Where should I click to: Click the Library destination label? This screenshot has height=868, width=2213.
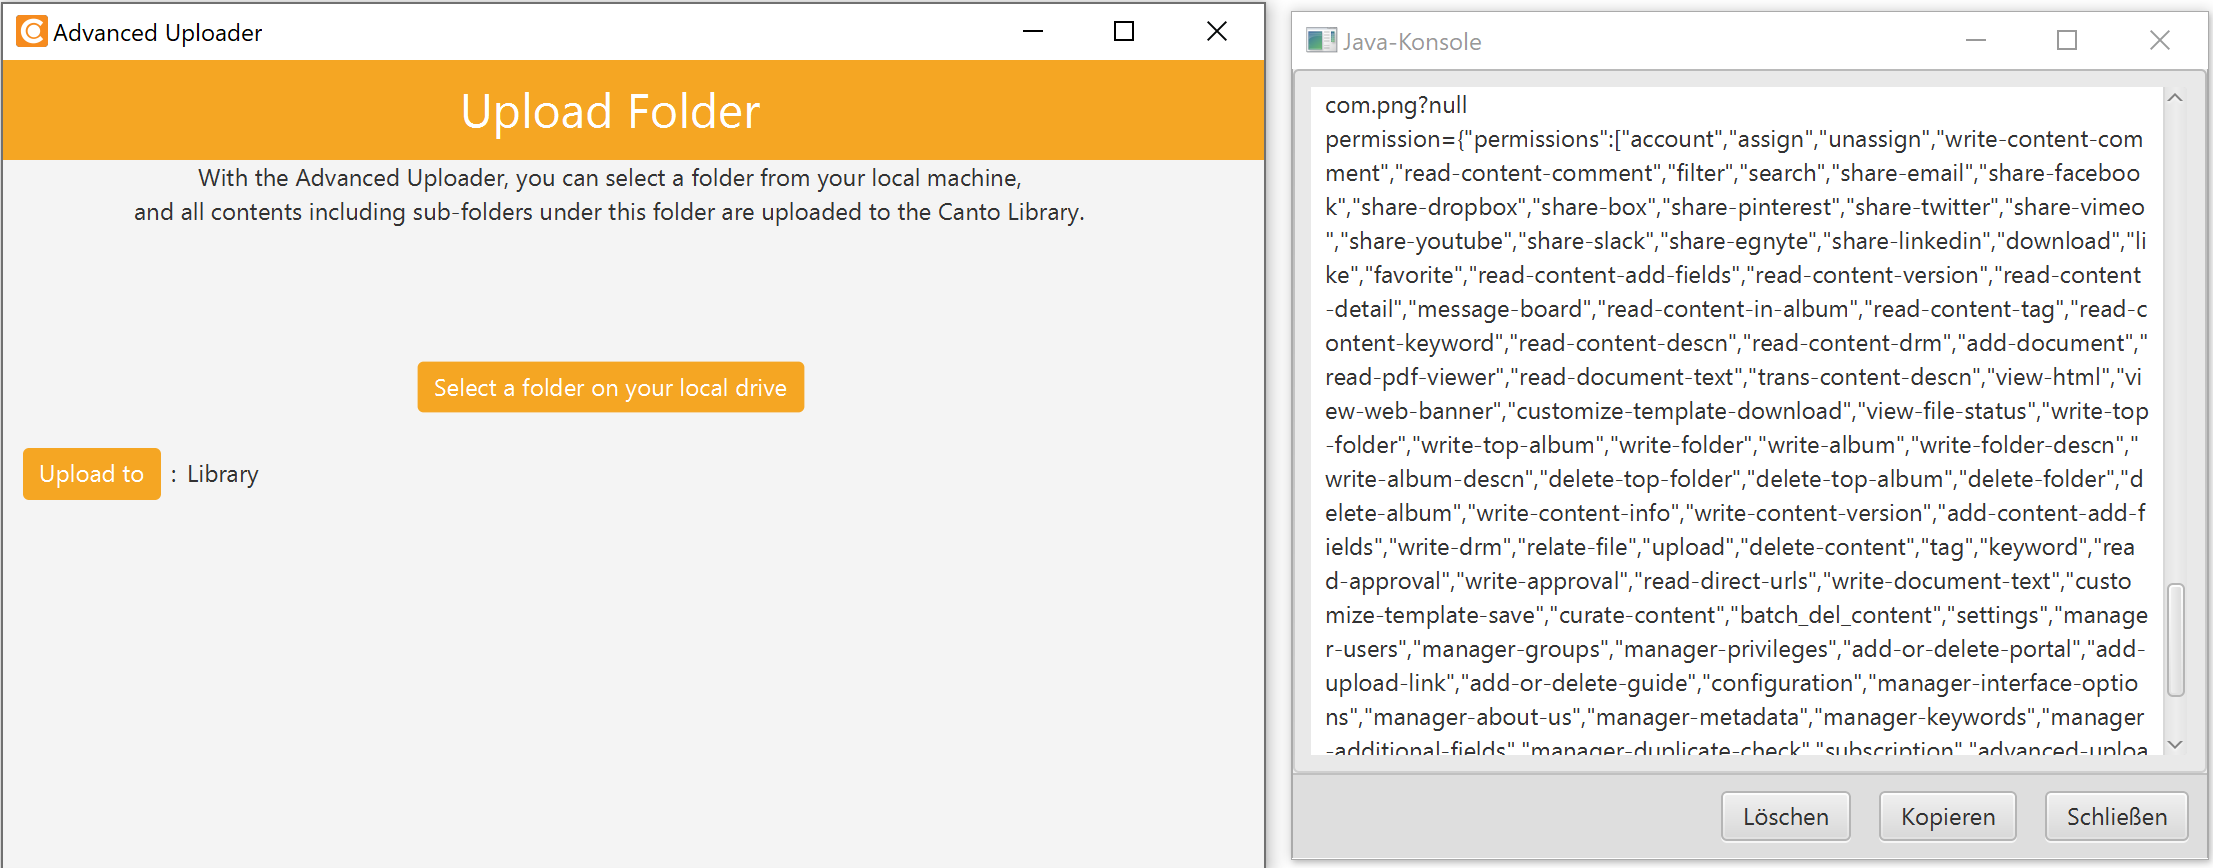pos(223,474)
